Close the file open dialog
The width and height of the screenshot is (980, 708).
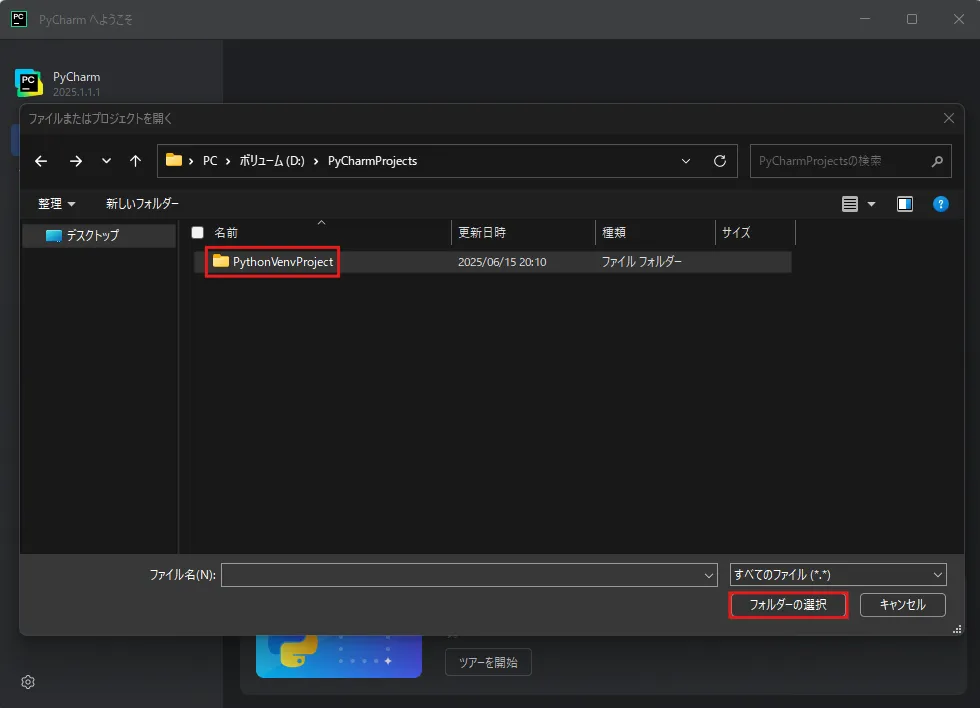[x=949, y=118]
